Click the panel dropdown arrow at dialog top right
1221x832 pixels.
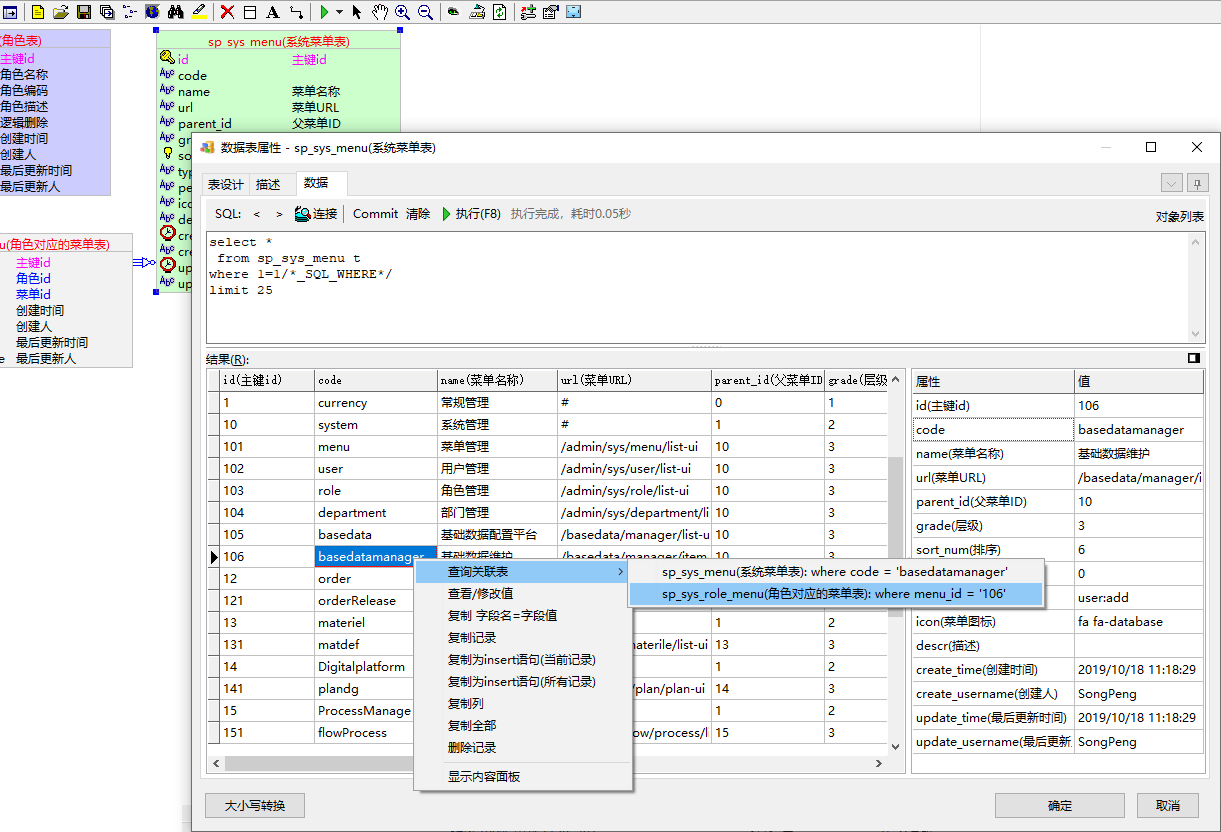(x=1171, y=183)
